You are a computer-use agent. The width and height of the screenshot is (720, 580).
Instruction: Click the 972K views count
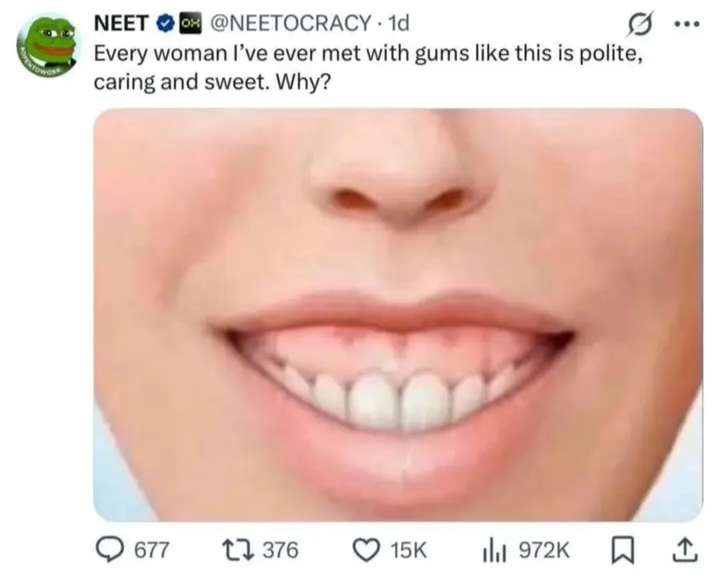pos(544,550)
